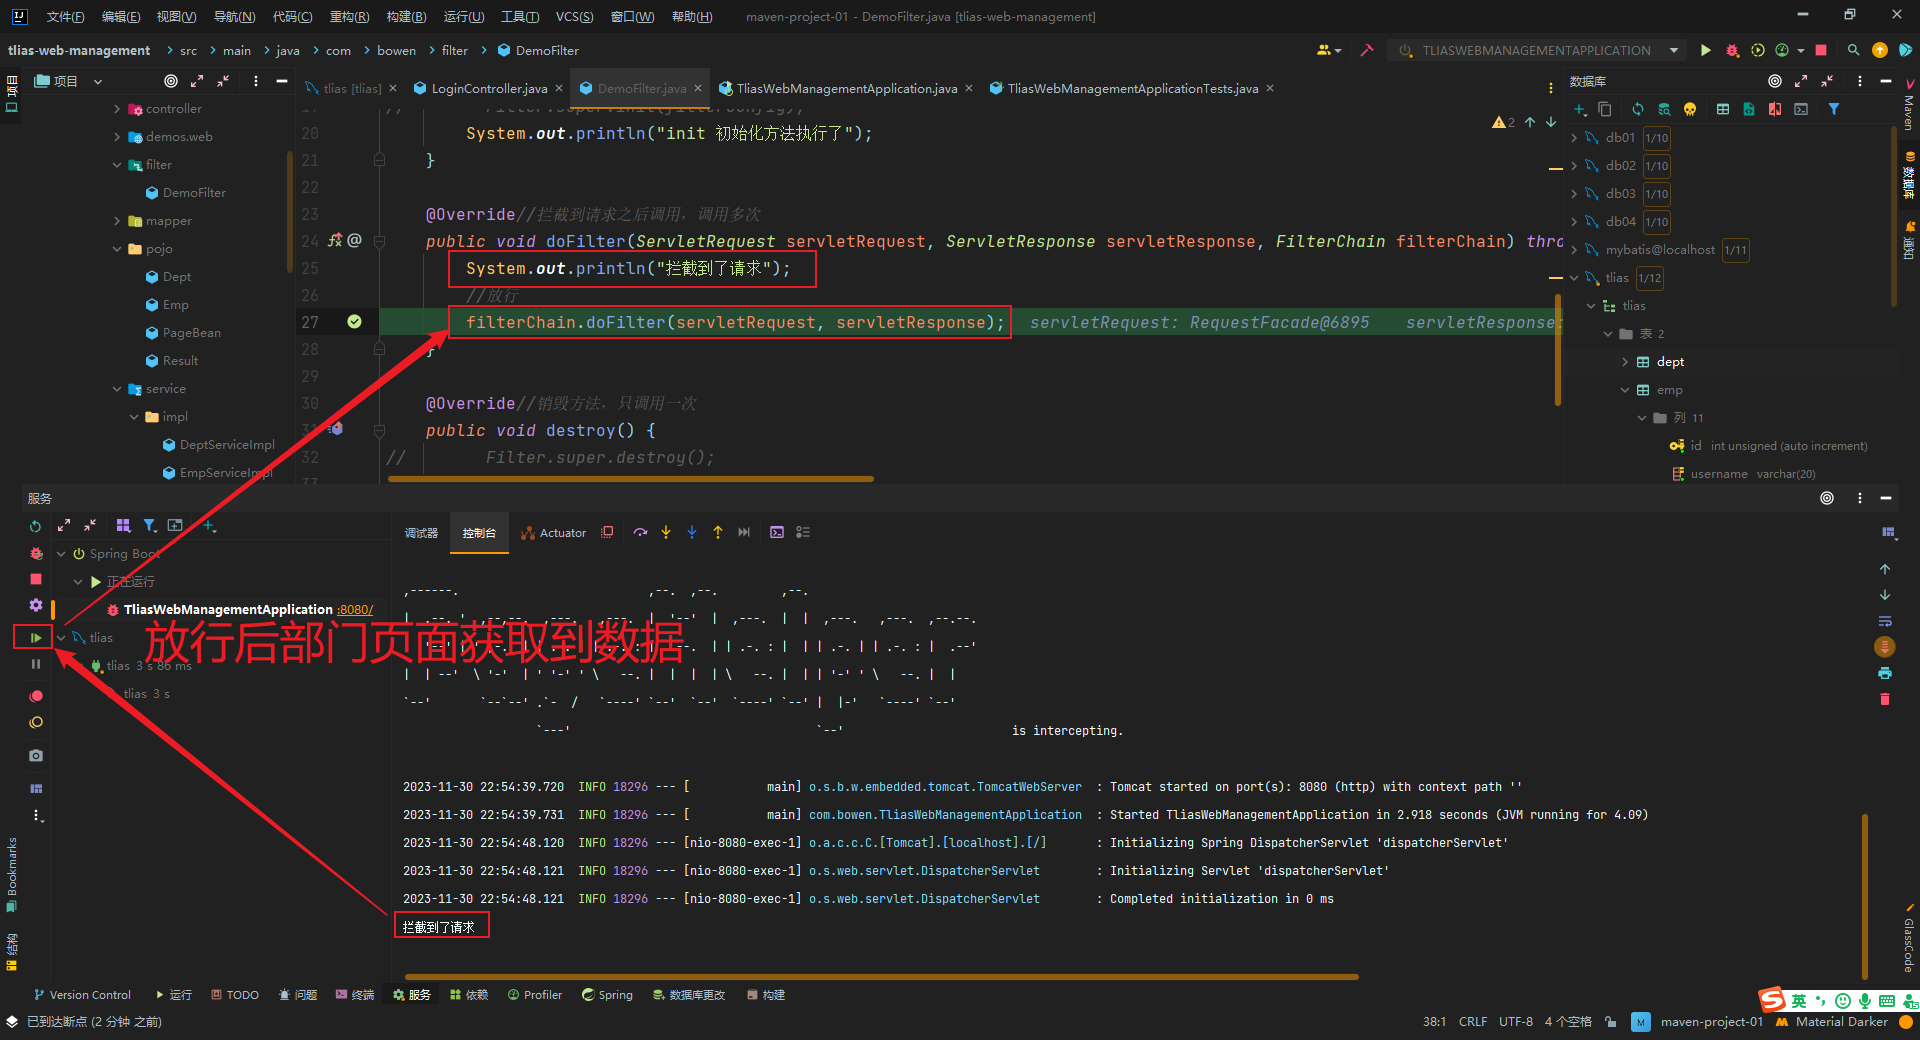Open the :8080/ application link
1920x1040 pixels.
pos(355,609)
